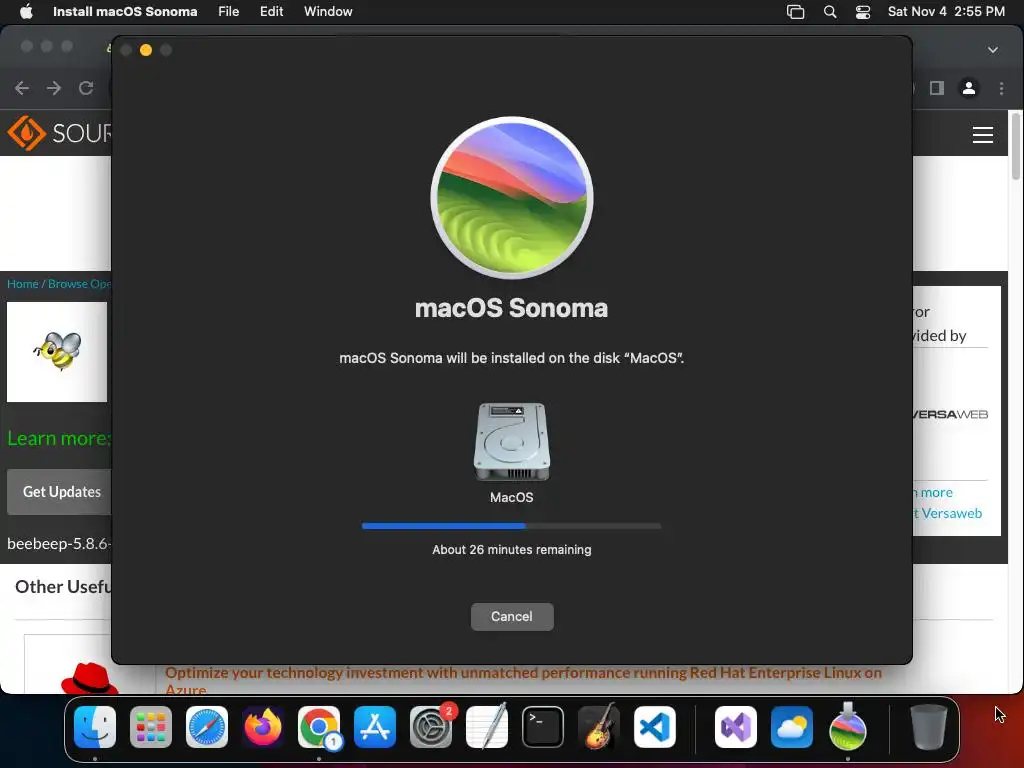1024x768 pixels.
Task: Click the installation progress bar
Action: [x=511, y=526]
